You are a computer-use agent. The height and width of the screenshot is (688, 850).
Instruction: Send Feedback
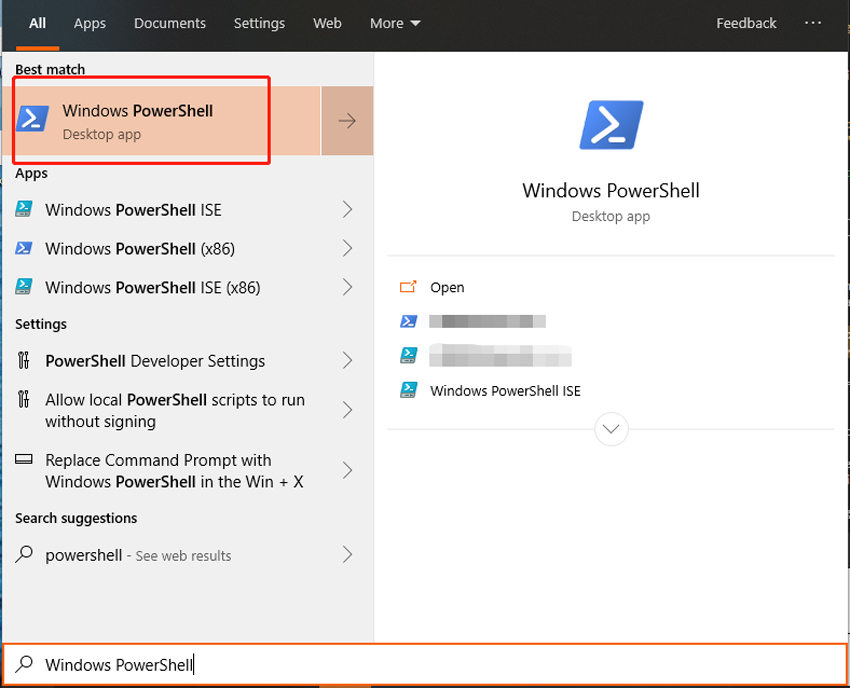(746, 23)
